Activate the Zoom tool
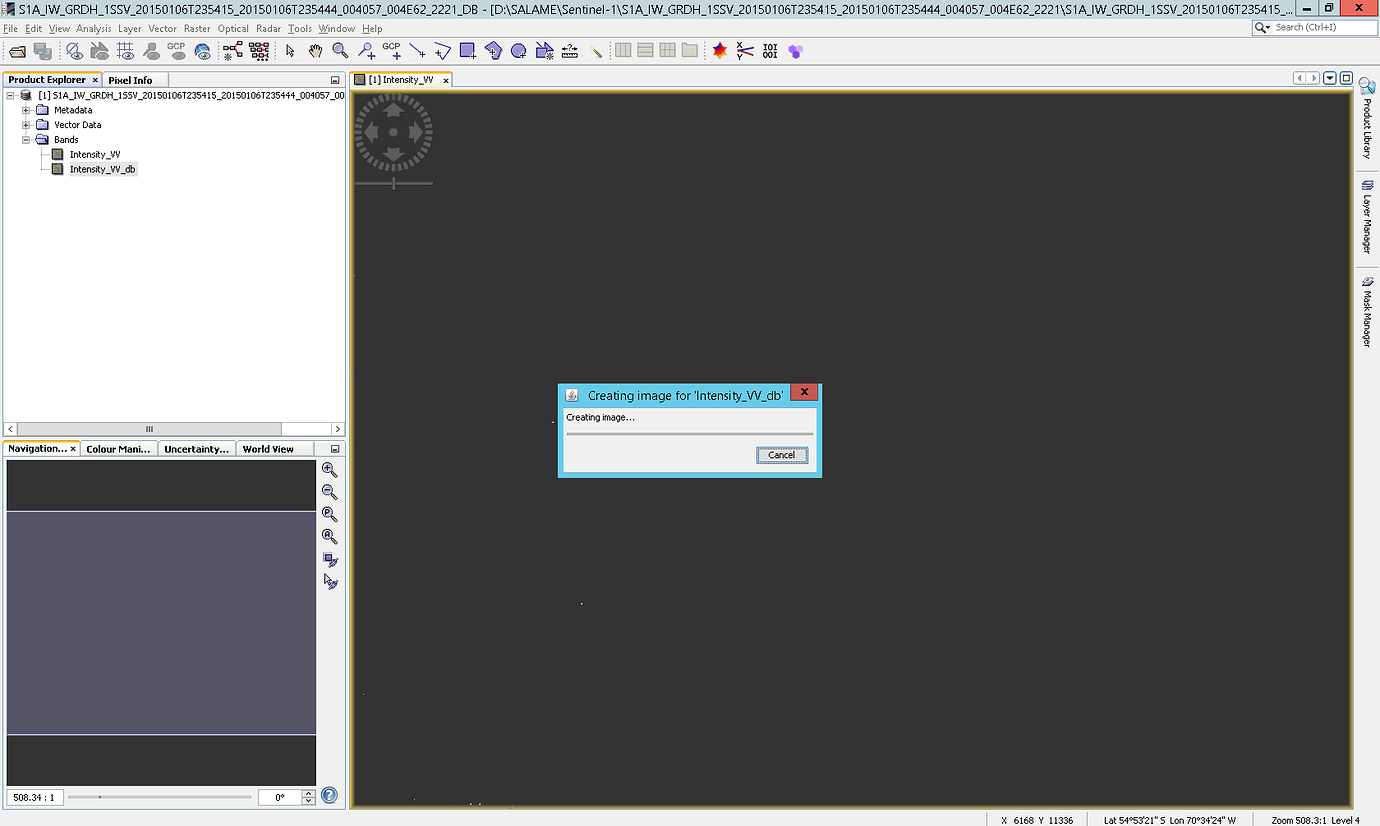The height and width of the screenshot is (826, 1380). point(339,50)
